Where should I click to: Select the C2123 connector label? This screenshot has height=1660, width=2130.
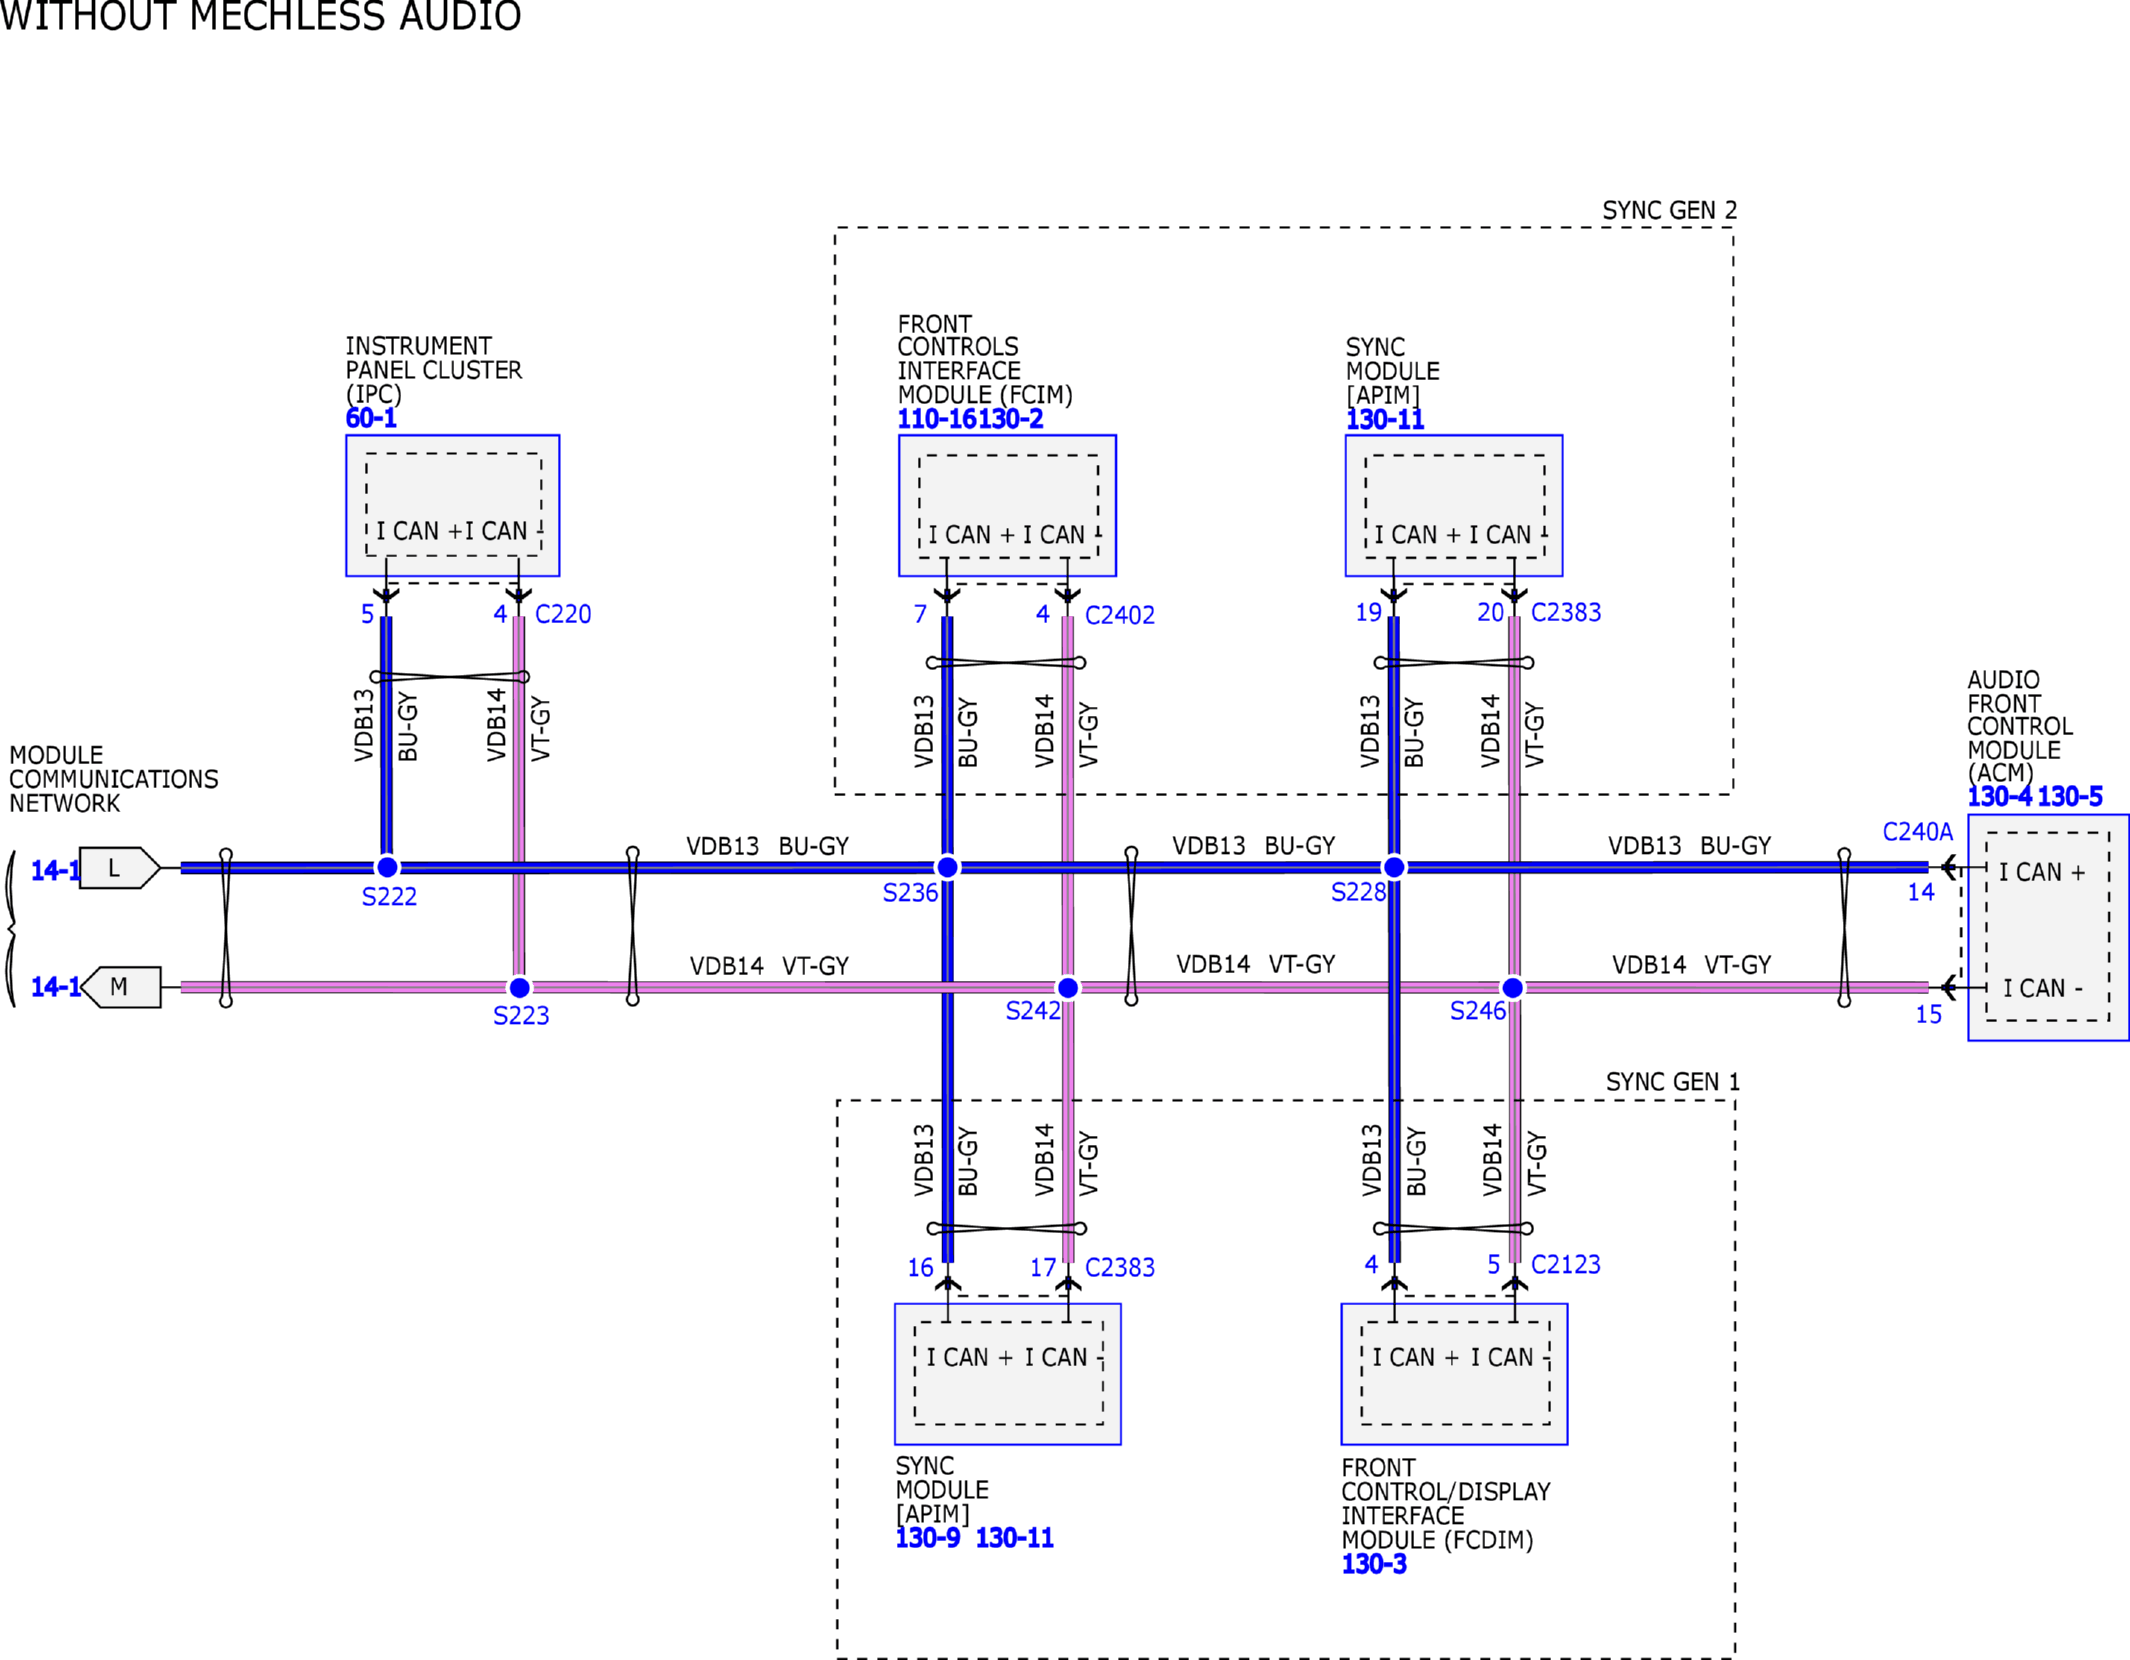coord(1565,1264)
